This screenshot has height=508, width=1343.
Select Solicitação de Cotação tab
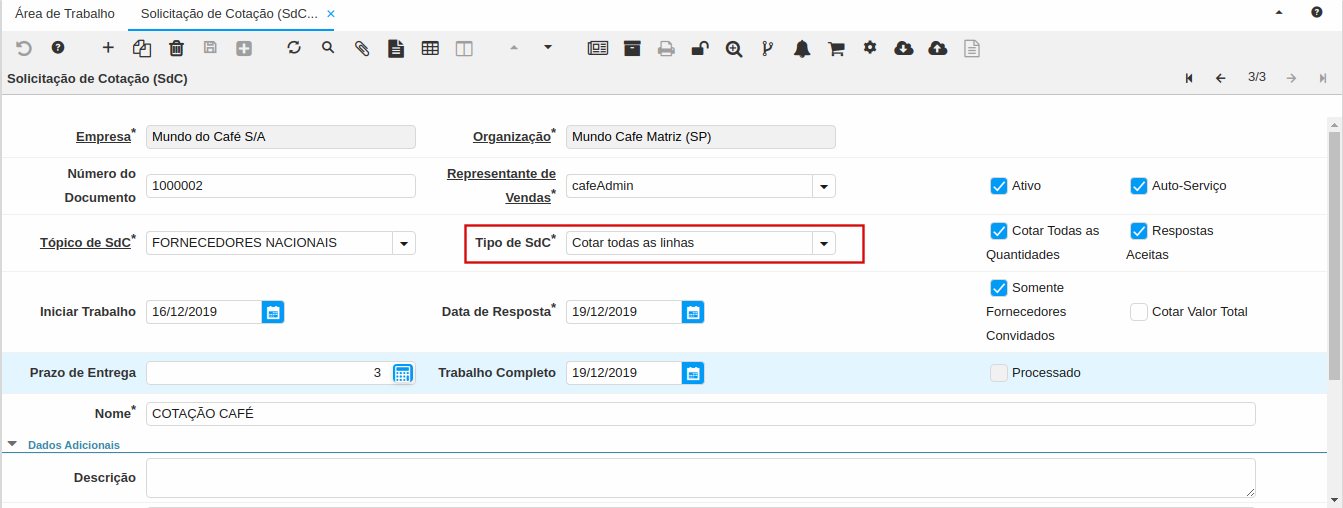tap(229, 14)
